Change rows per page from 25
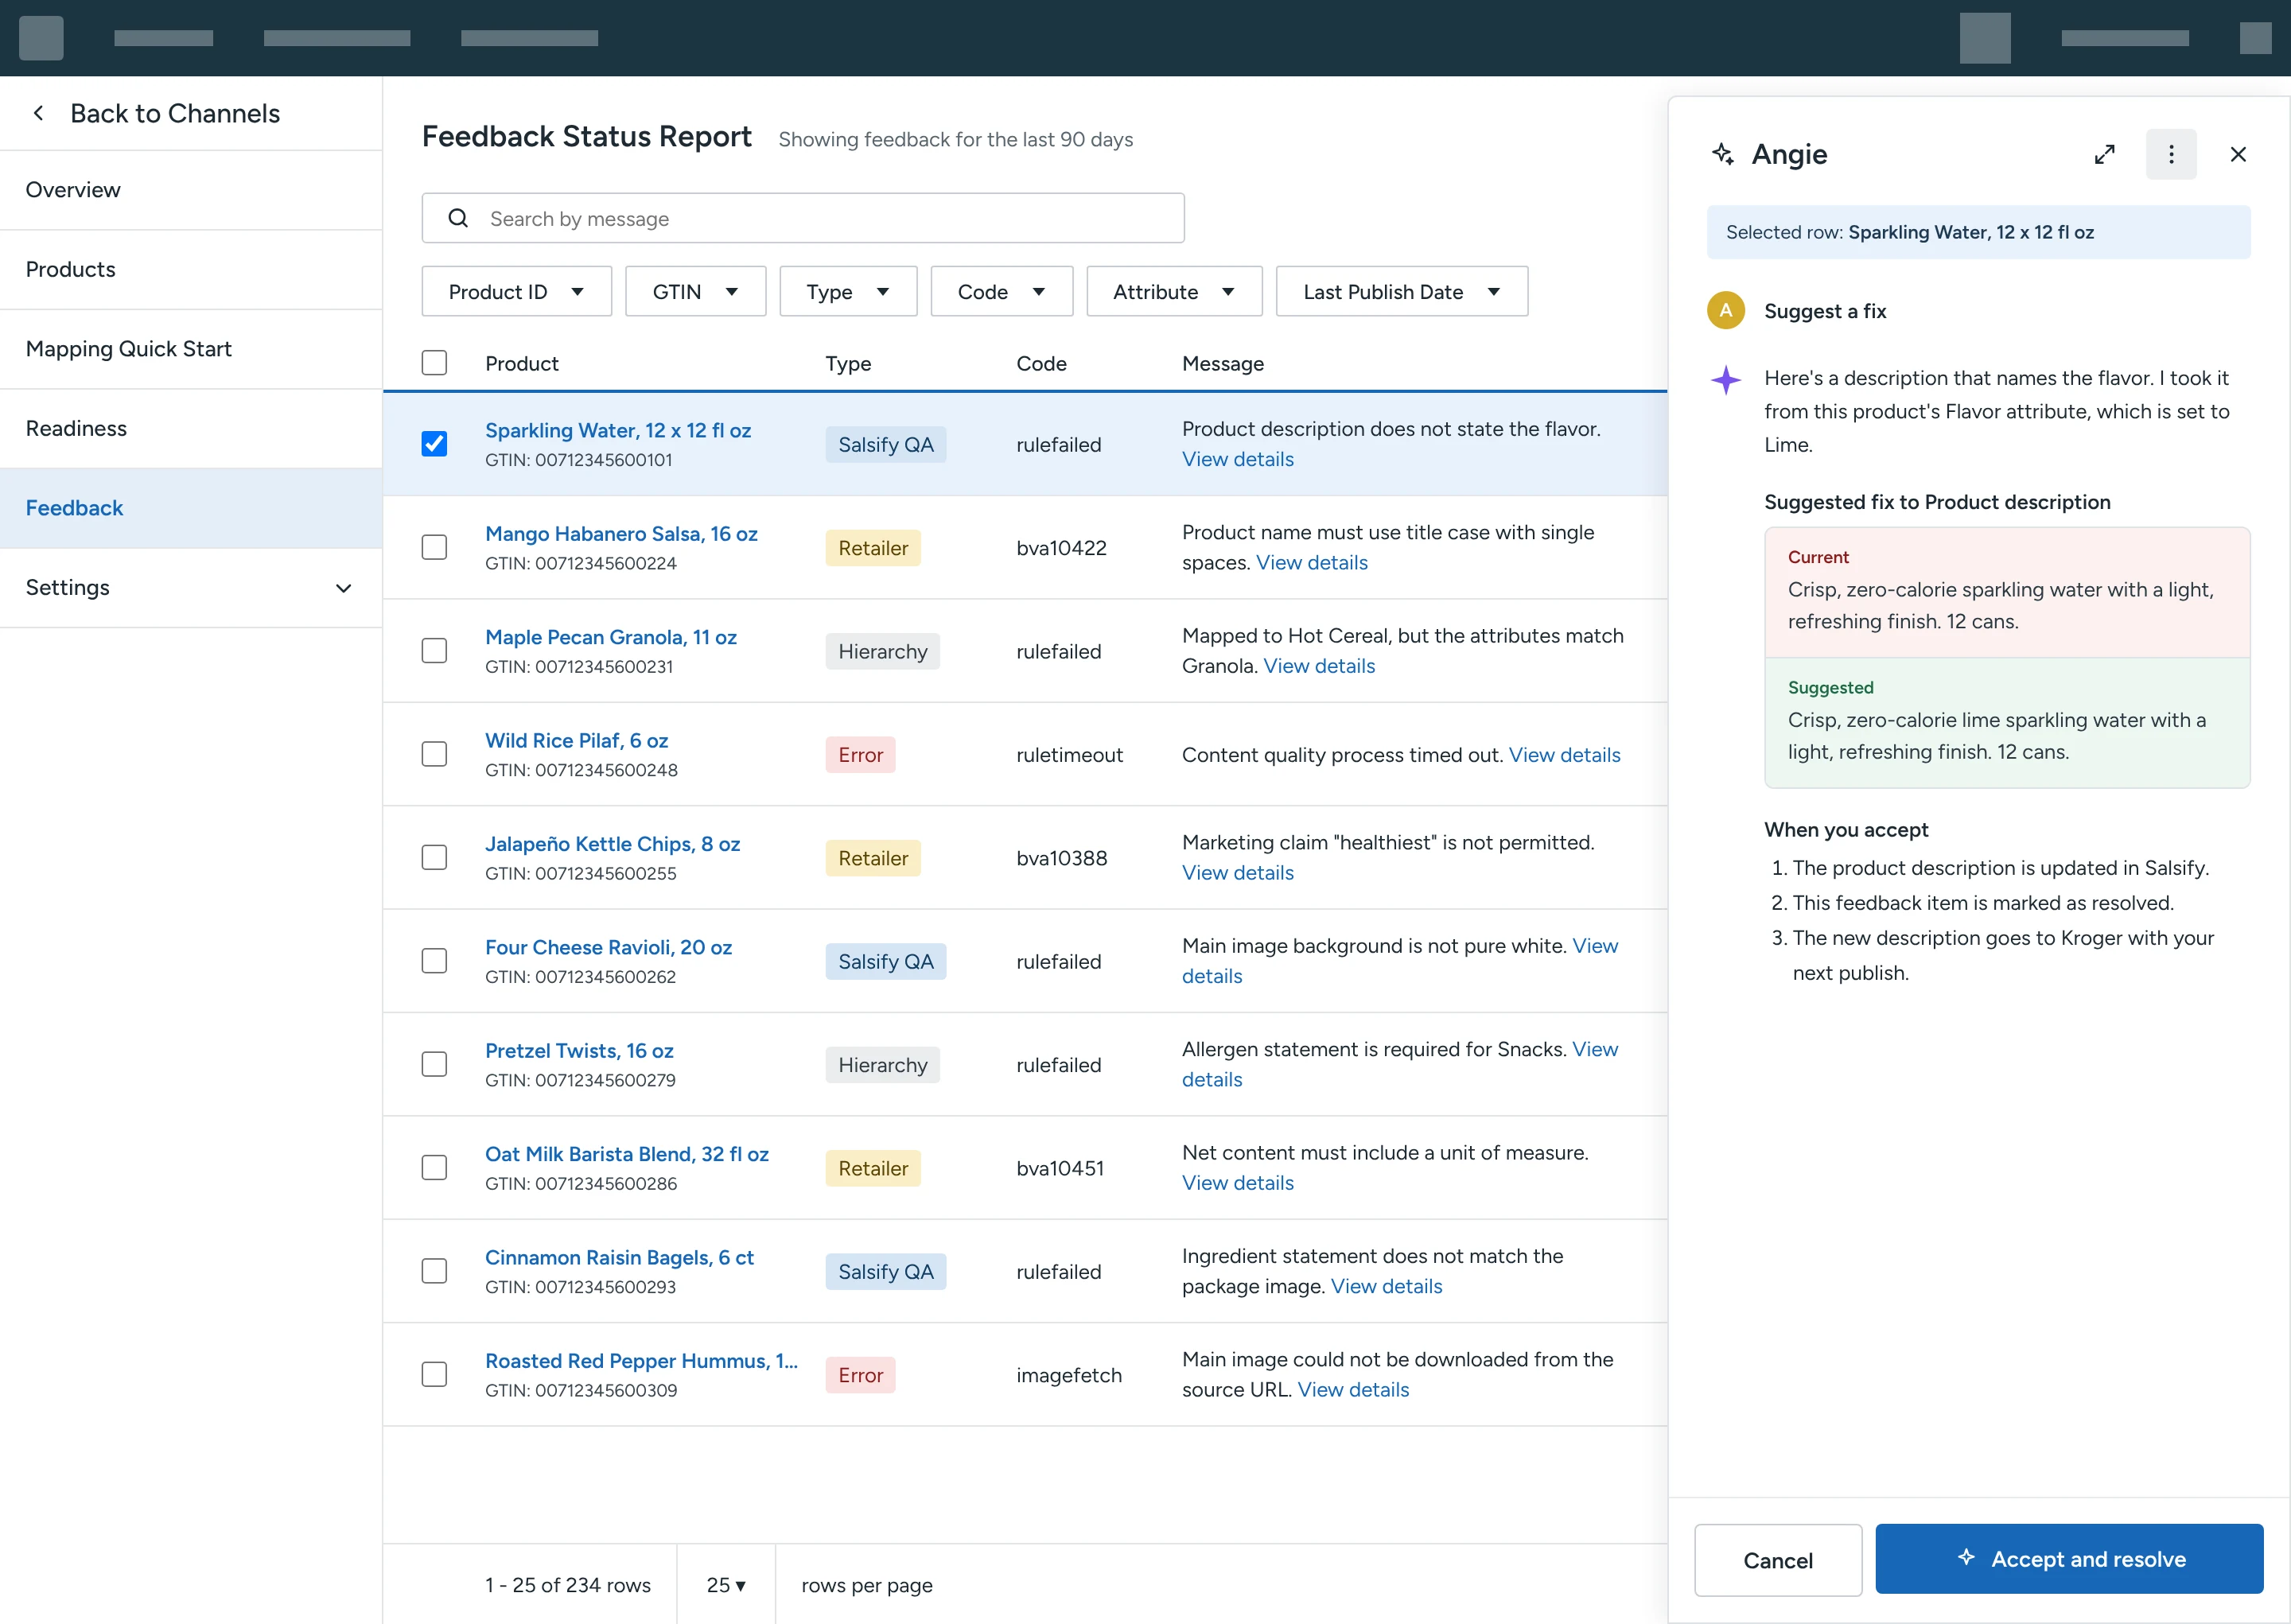This screenshot has width=2291, height=1624. coord(726,1585)
